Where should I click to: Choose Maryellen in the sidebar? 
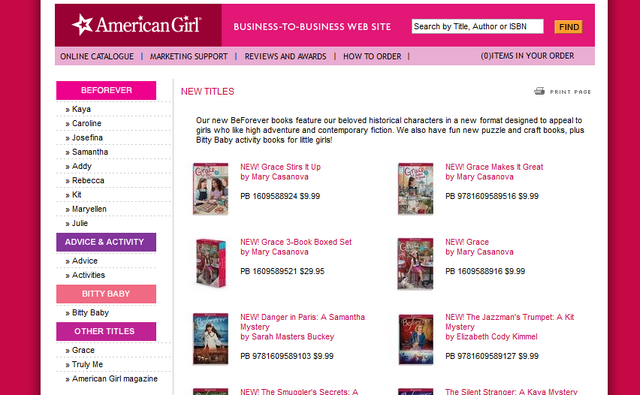pos(89,209)
